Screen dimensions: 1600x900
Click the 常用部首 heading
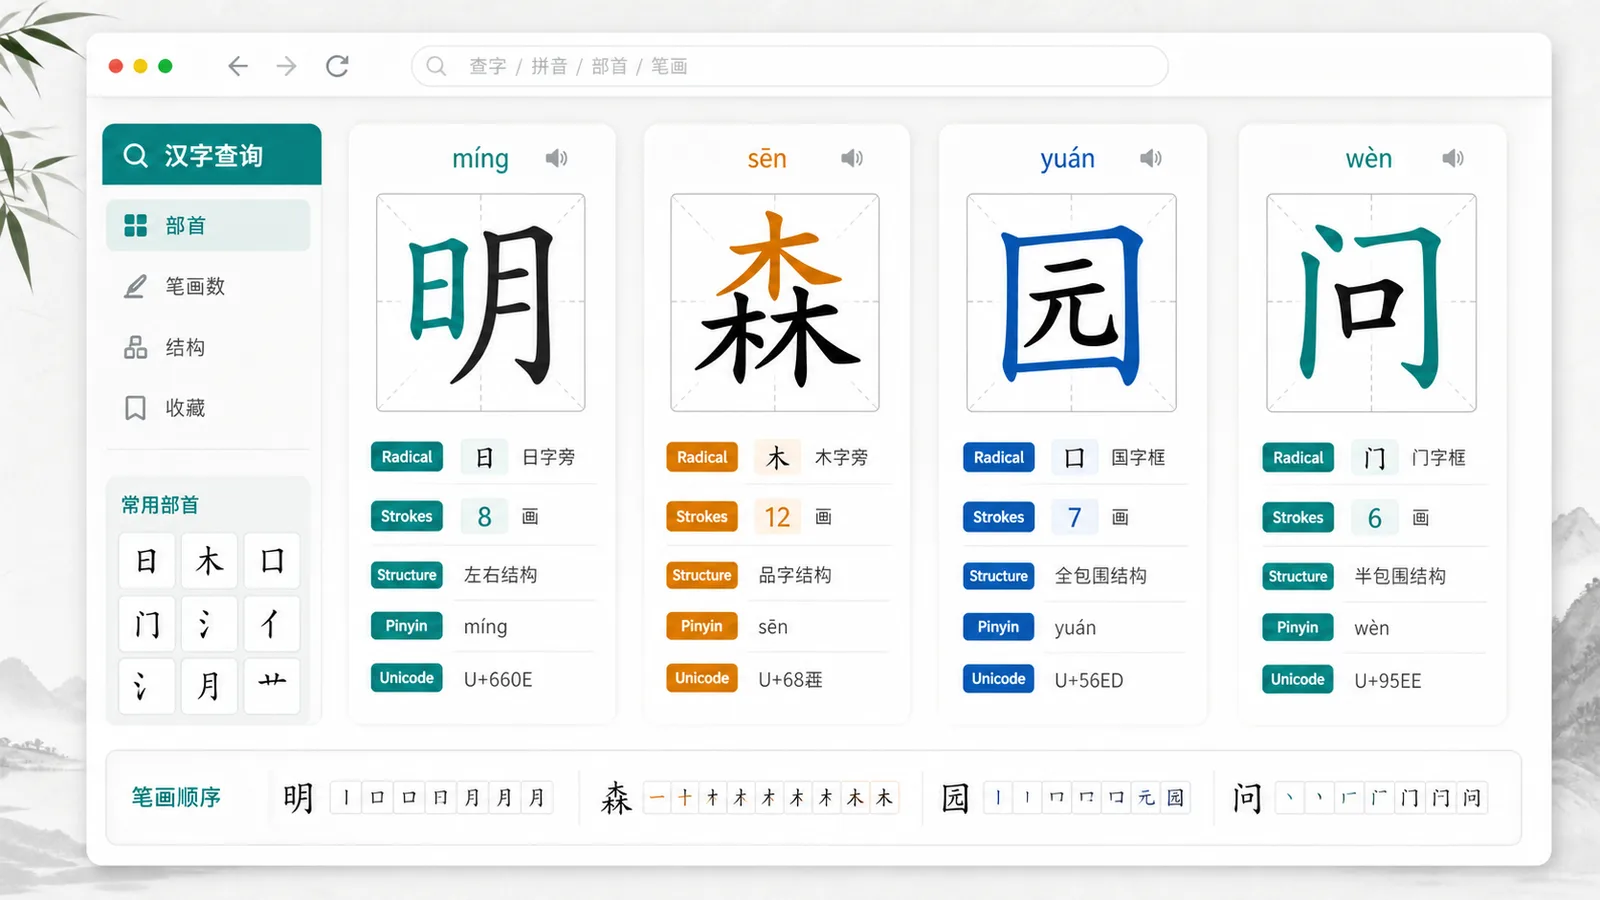(160, 505)
